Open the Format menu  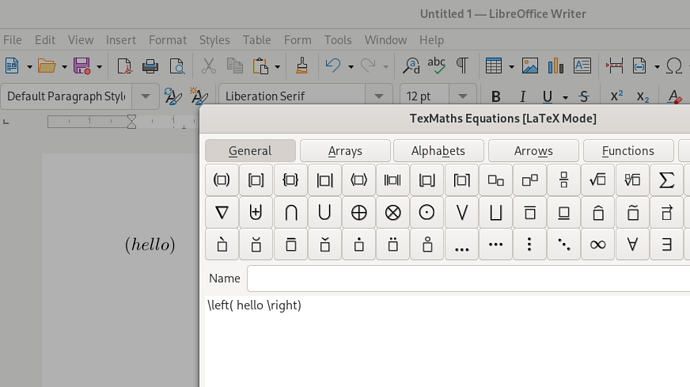168,40
